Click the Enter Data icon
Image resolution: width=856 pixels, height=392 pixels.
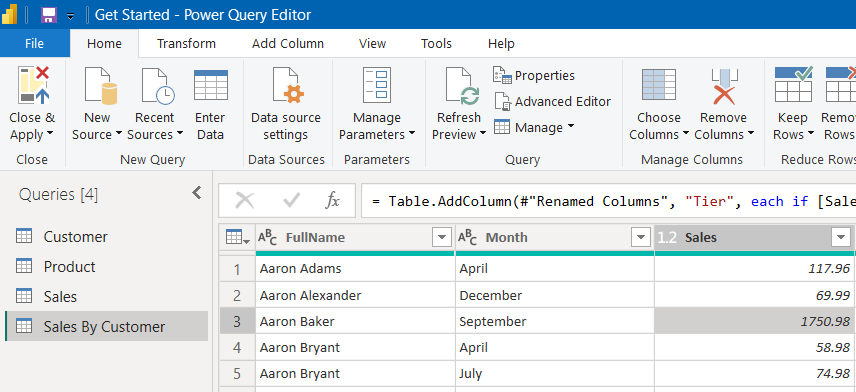pos(211,85)
